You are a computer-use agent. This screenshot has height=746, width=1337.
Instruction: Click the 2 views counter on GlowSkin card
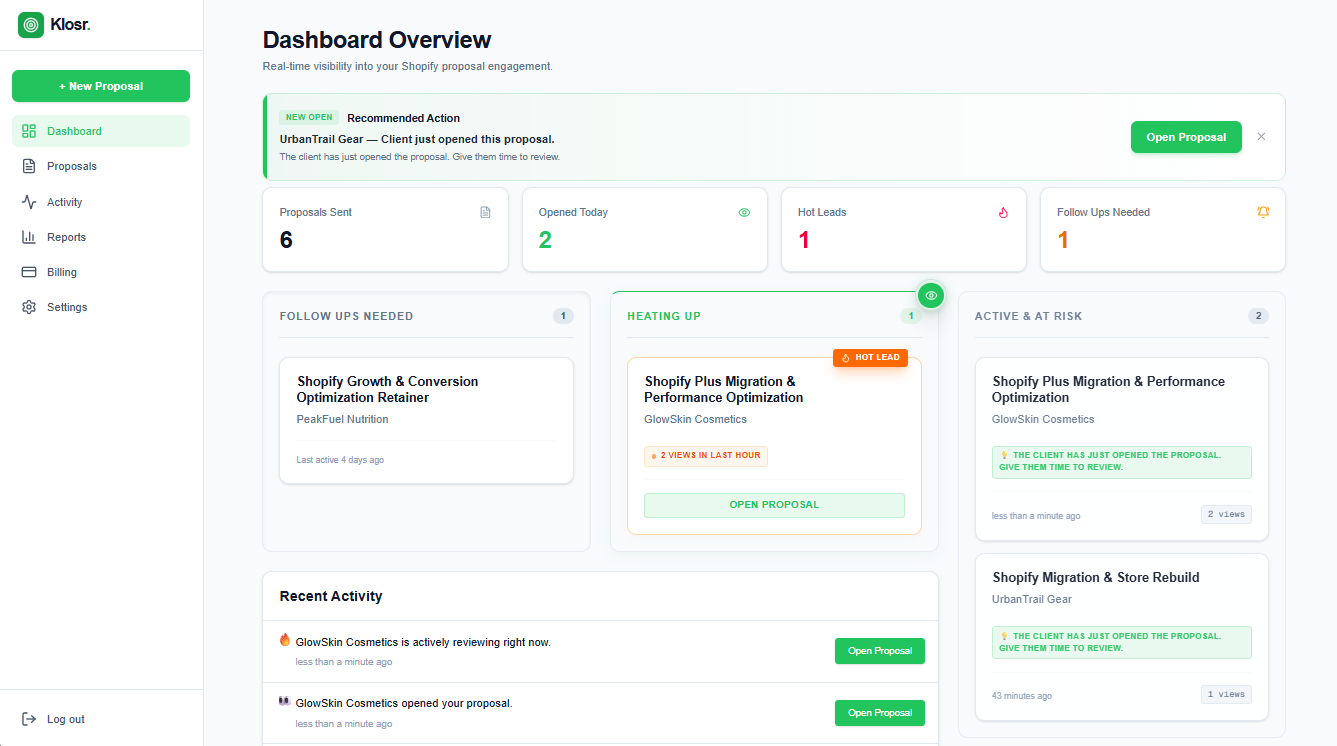pyautogui.click(x=1226, y=513)
